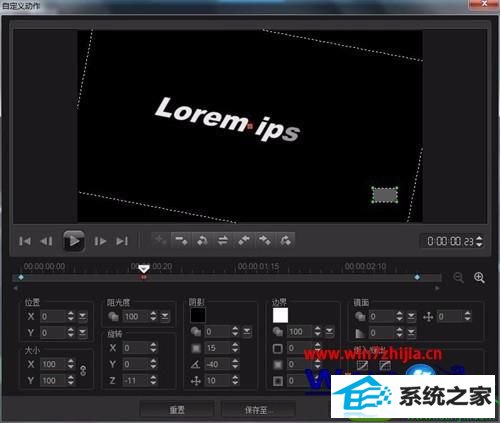
Task: Click the opacity value stepper
Action: click(153, 316)
